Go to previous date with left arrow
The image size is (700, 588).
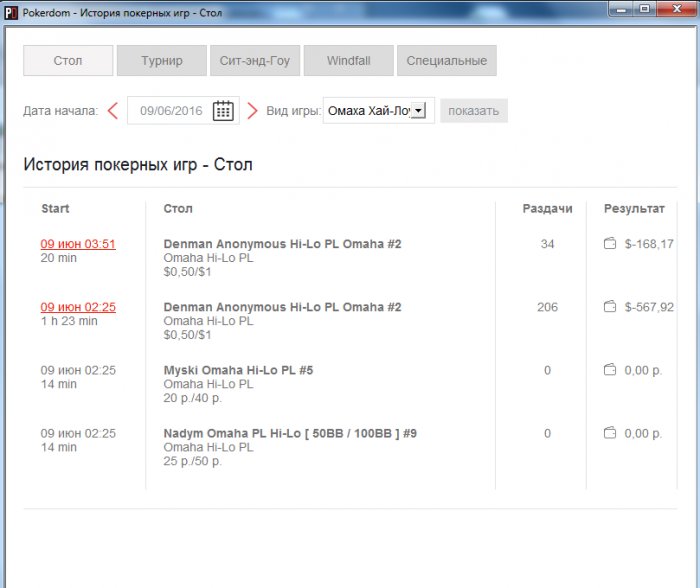pos(113,111)
